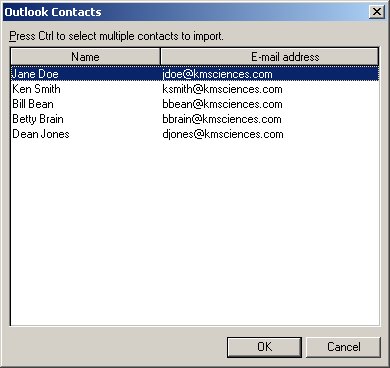Select the bbrain@kmsciences.com email address
The height and width of the screenshot is (368, 390).
click(222, 119)
